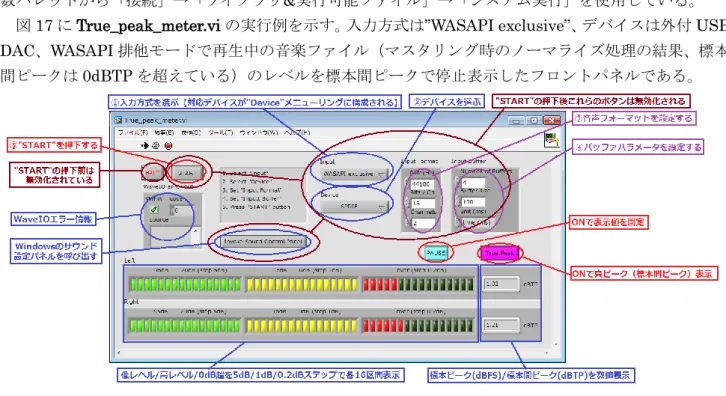Click the Right dBTP value field 1.21

501,325
